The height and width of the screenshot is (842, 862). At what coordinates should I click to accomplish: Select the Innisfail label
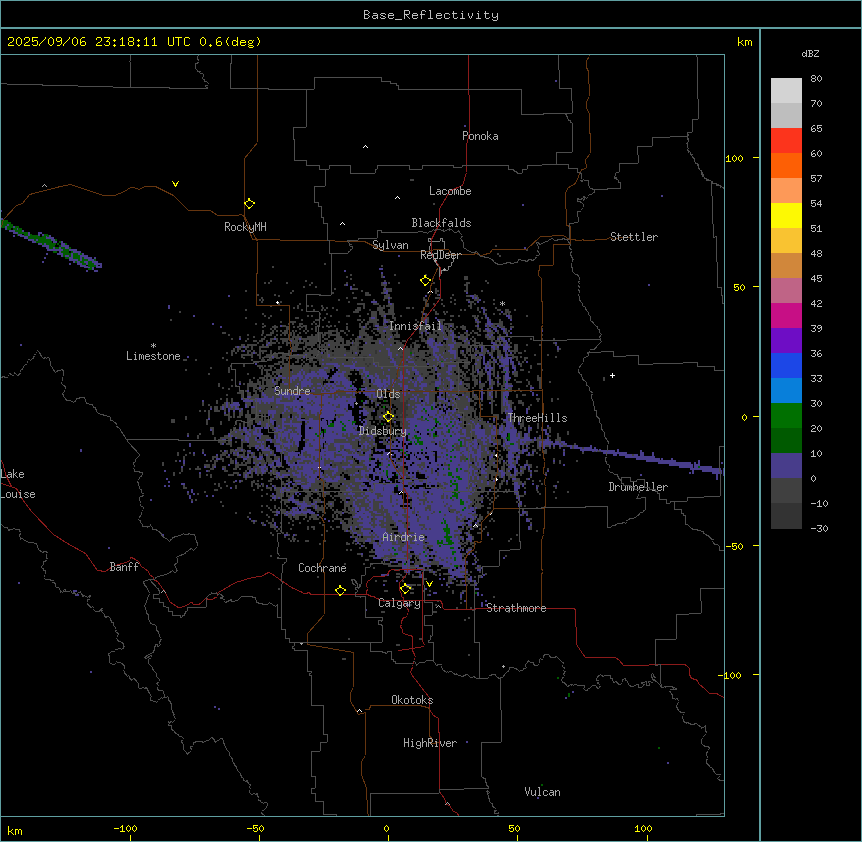(x=415, y=326)
